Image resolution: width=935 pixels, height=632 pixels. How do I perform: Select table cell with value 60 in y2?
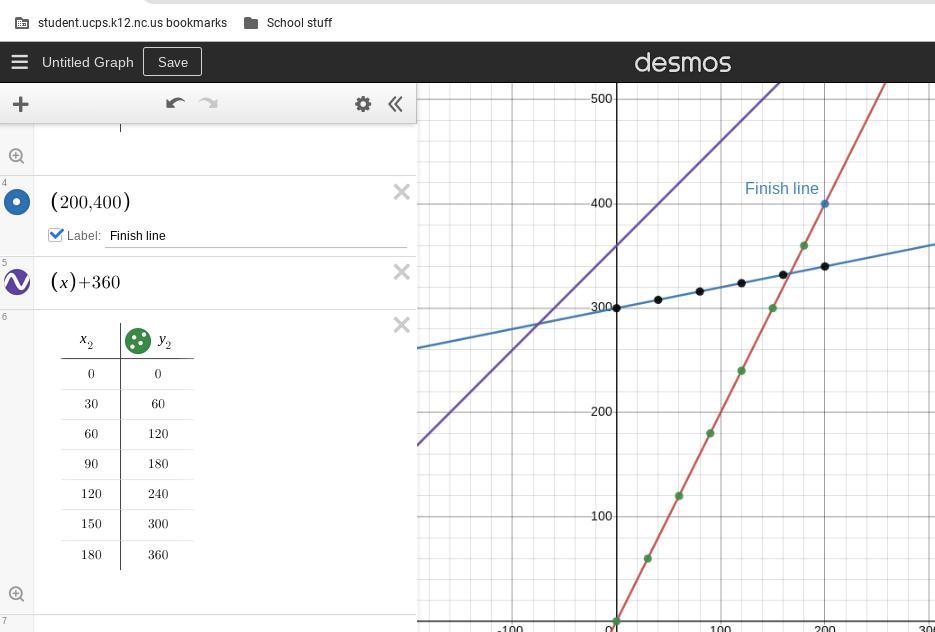click(157, 404)
